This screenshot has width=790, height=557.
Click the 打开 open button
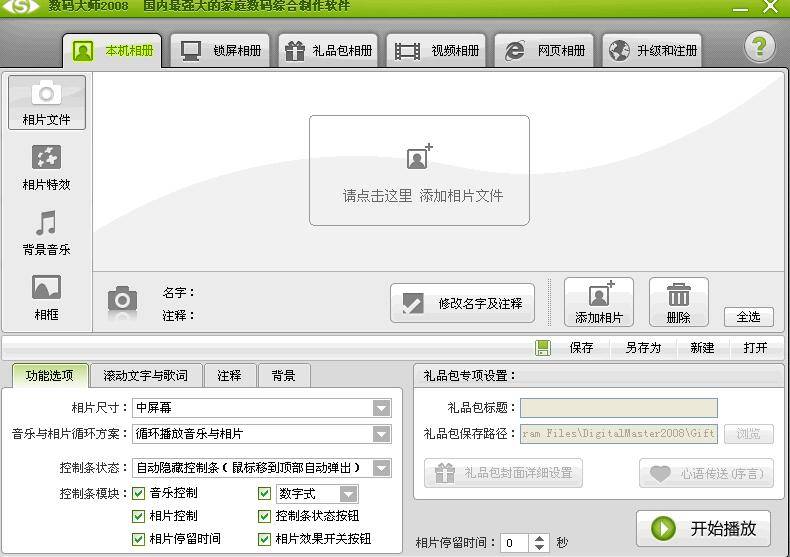(x=755, y=348)
